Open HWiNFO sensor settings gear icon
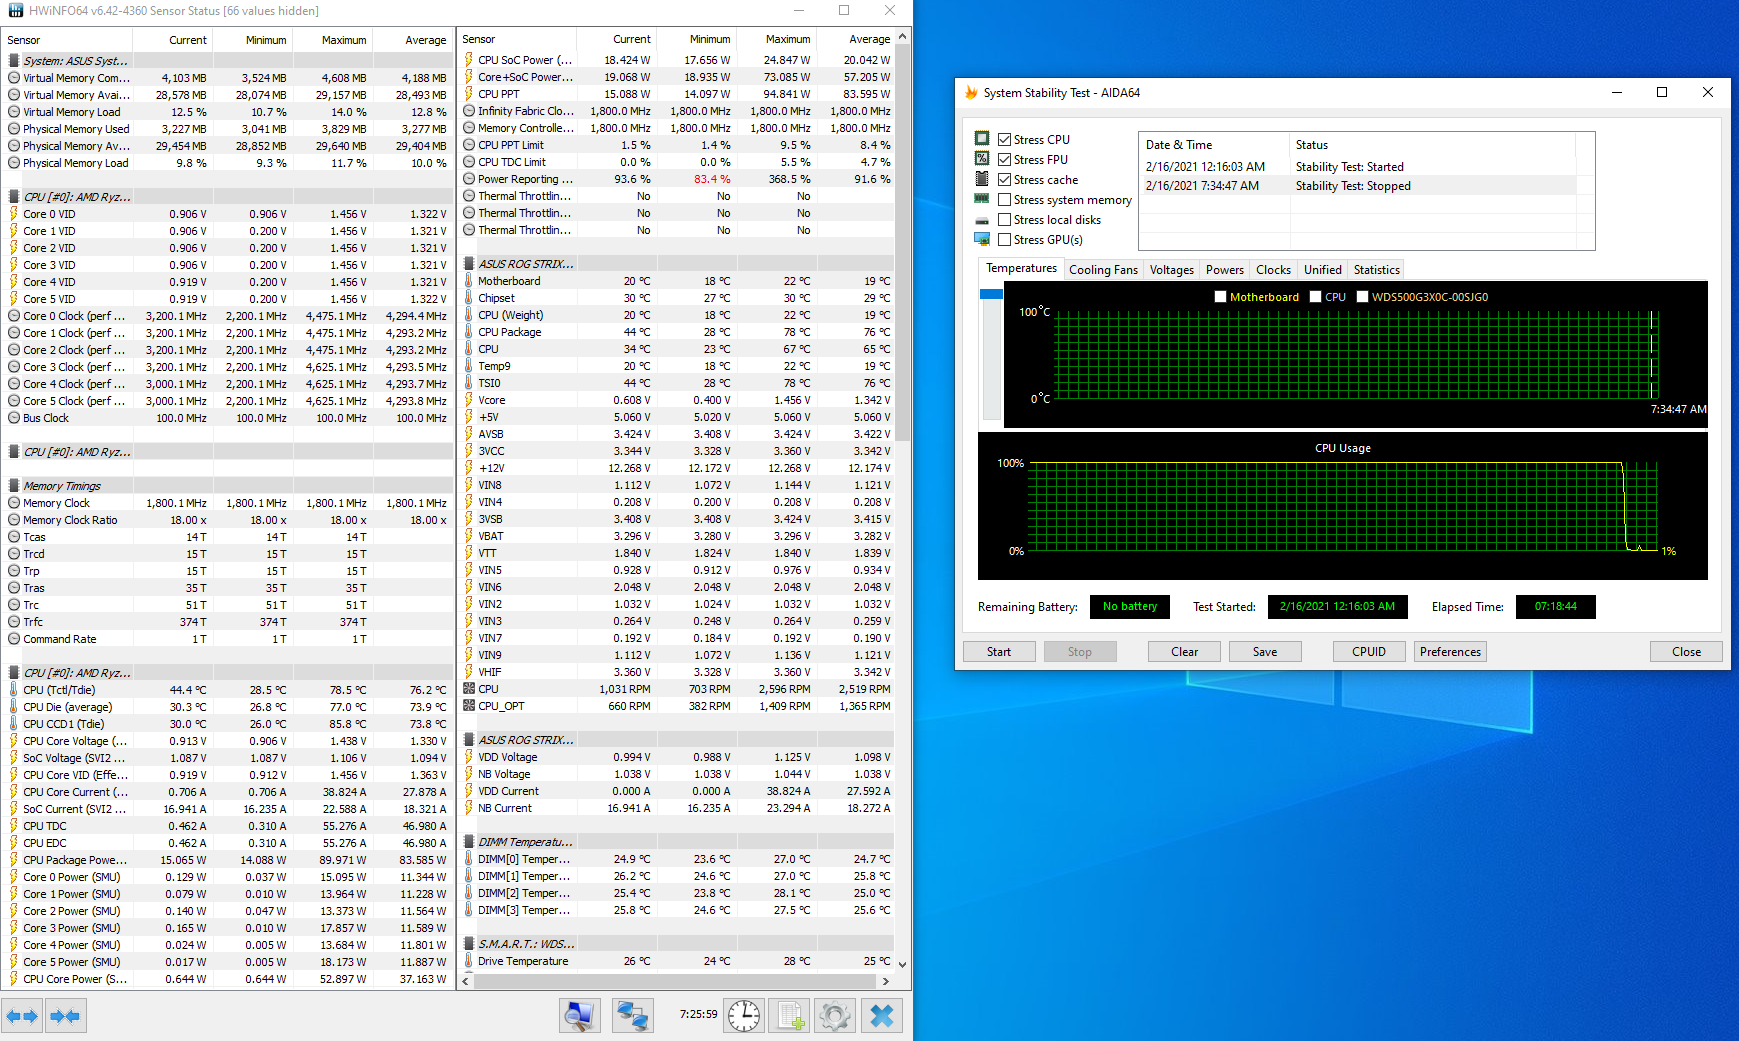The width and height of the screenshot is (1739, 1041). [x=835, y=1016]
